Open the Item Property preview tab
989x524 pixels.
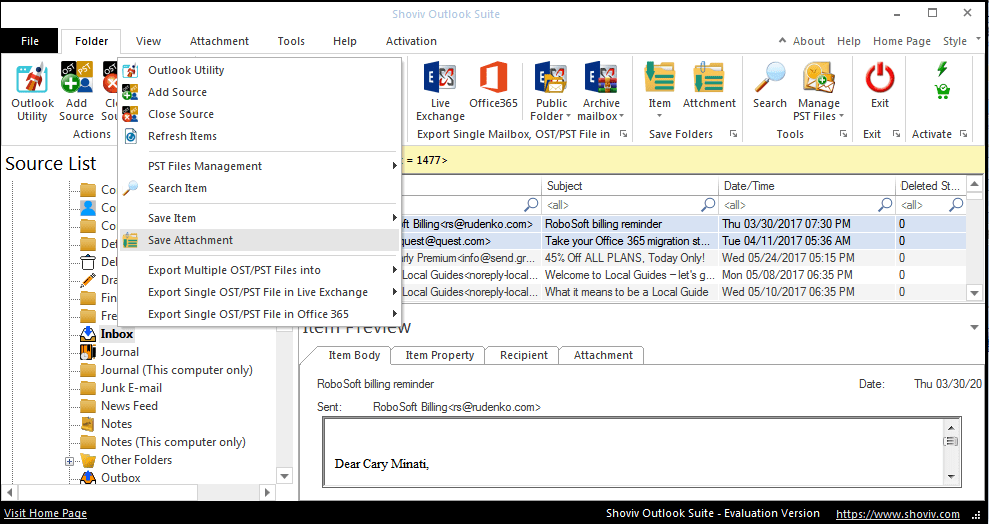[440, 356]
